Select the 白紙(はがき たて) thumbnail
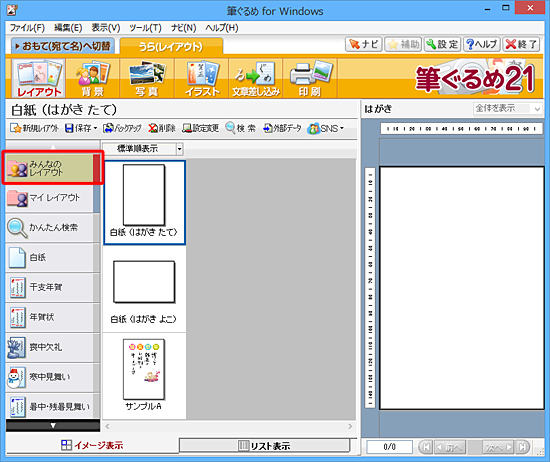Screen dimensions: 550x462 [x=144, y=202]
